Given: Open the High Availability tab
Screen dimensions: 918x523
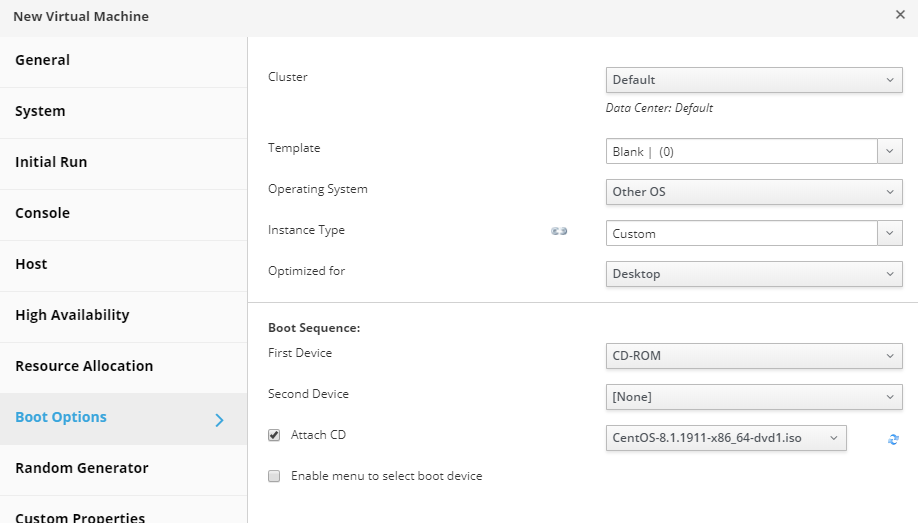Looking at the screenshot, I should 72,315.
